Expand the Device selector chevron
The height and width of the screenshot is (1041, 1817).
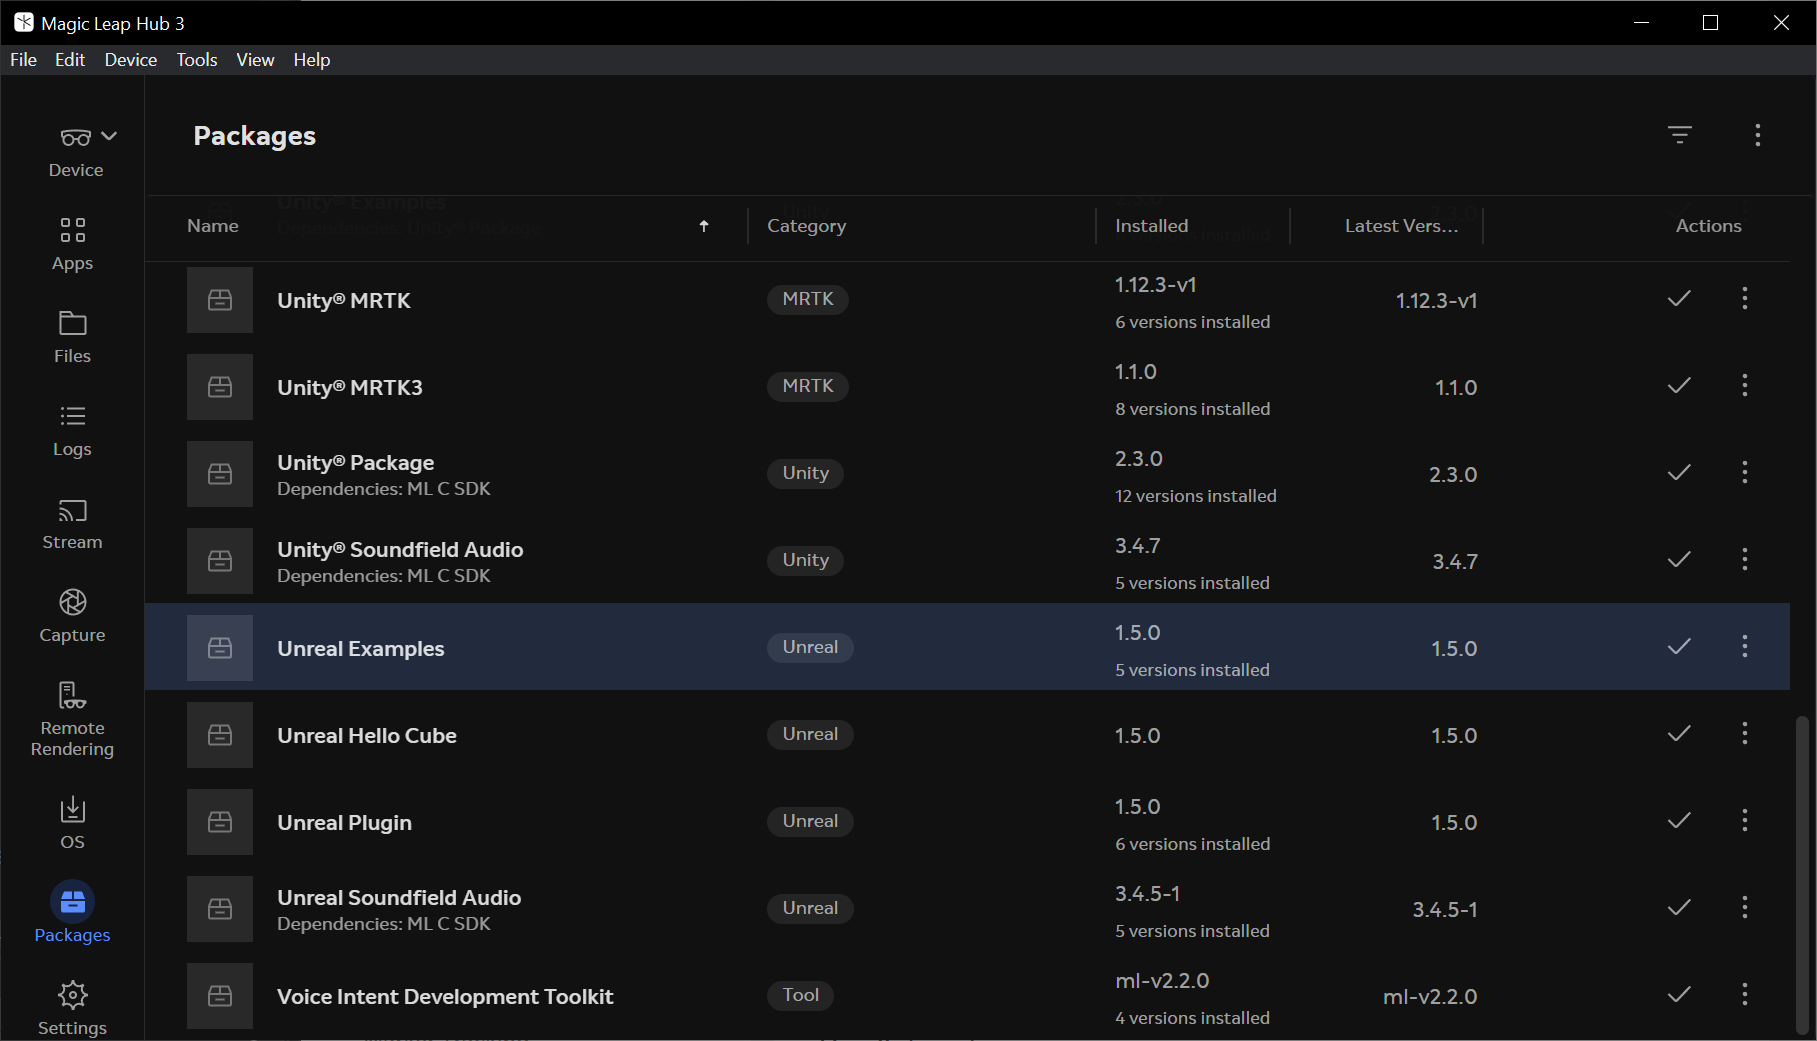109,136
